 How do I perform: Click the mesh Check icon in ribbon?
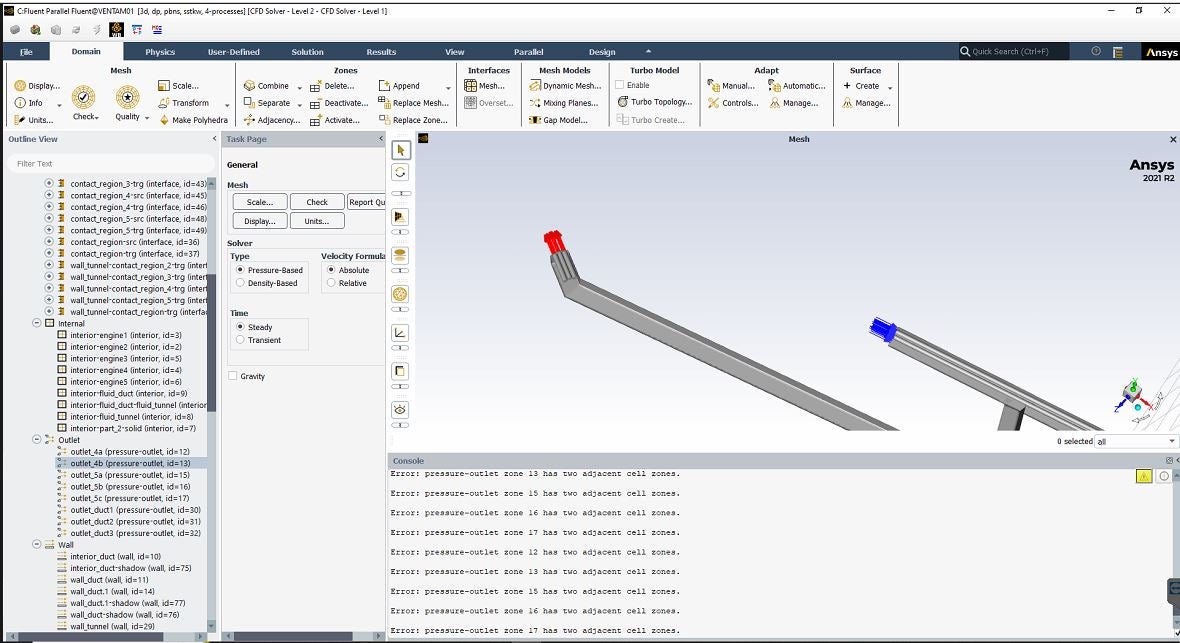(85, 98)
